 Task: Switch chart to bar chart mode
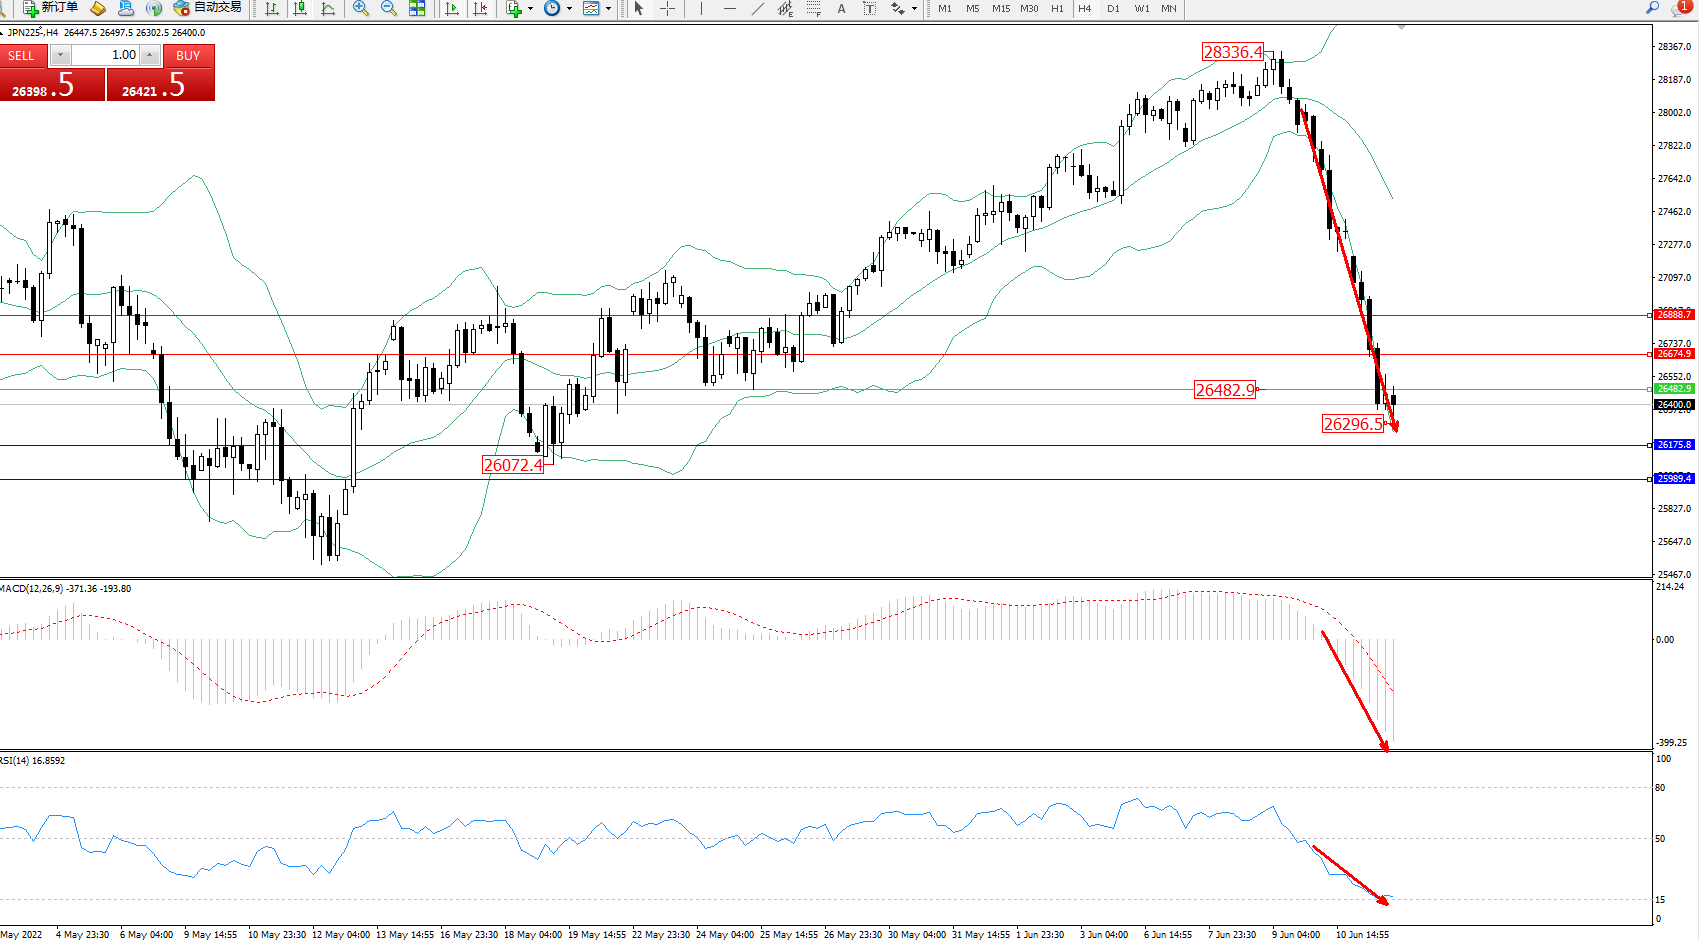271,8
